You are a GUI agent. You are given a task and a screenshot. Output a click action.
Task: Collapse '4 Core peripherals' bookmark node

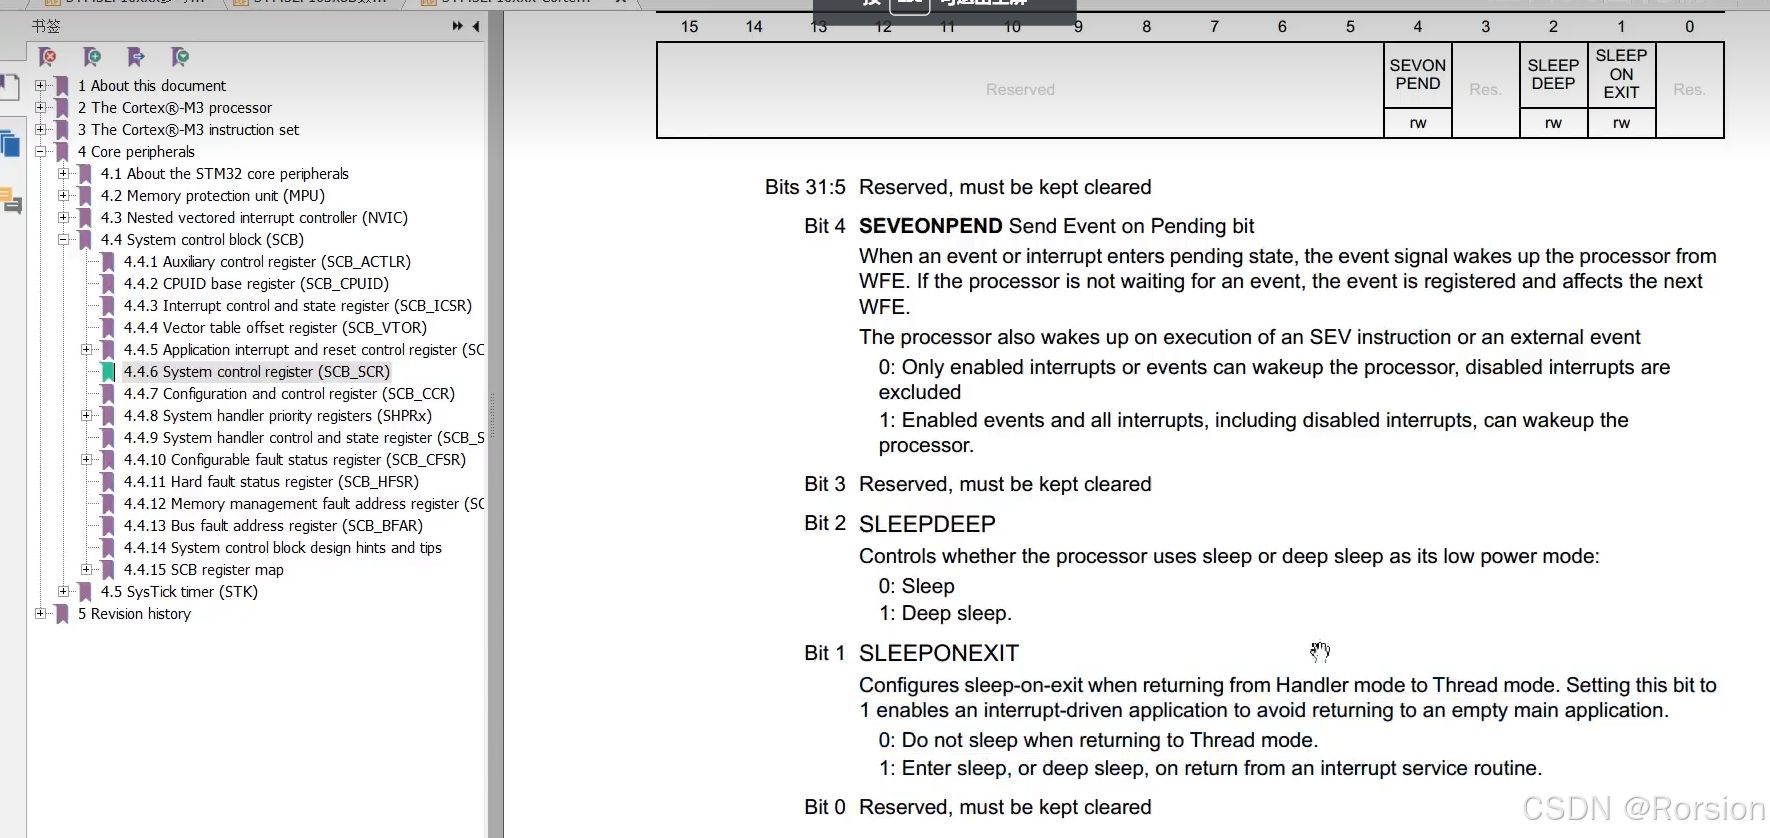tap(41, 152)
